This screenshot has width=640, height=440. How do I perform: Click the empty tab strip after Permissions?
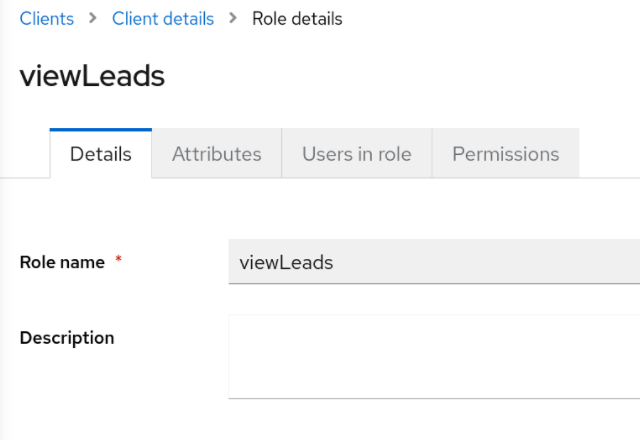[x=608, y=154]
